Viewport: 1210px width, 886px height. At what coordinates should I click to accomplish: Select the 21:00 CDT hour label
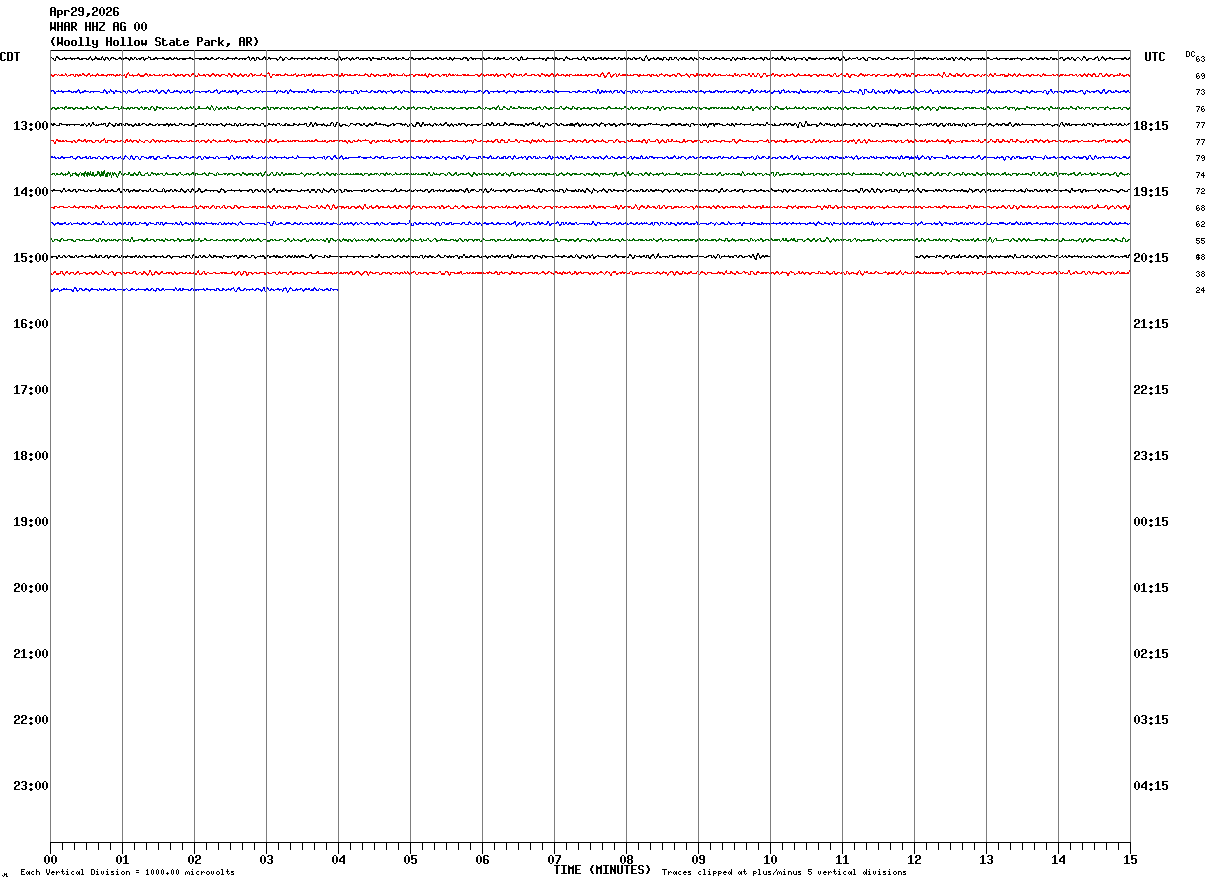coord(31,654)
